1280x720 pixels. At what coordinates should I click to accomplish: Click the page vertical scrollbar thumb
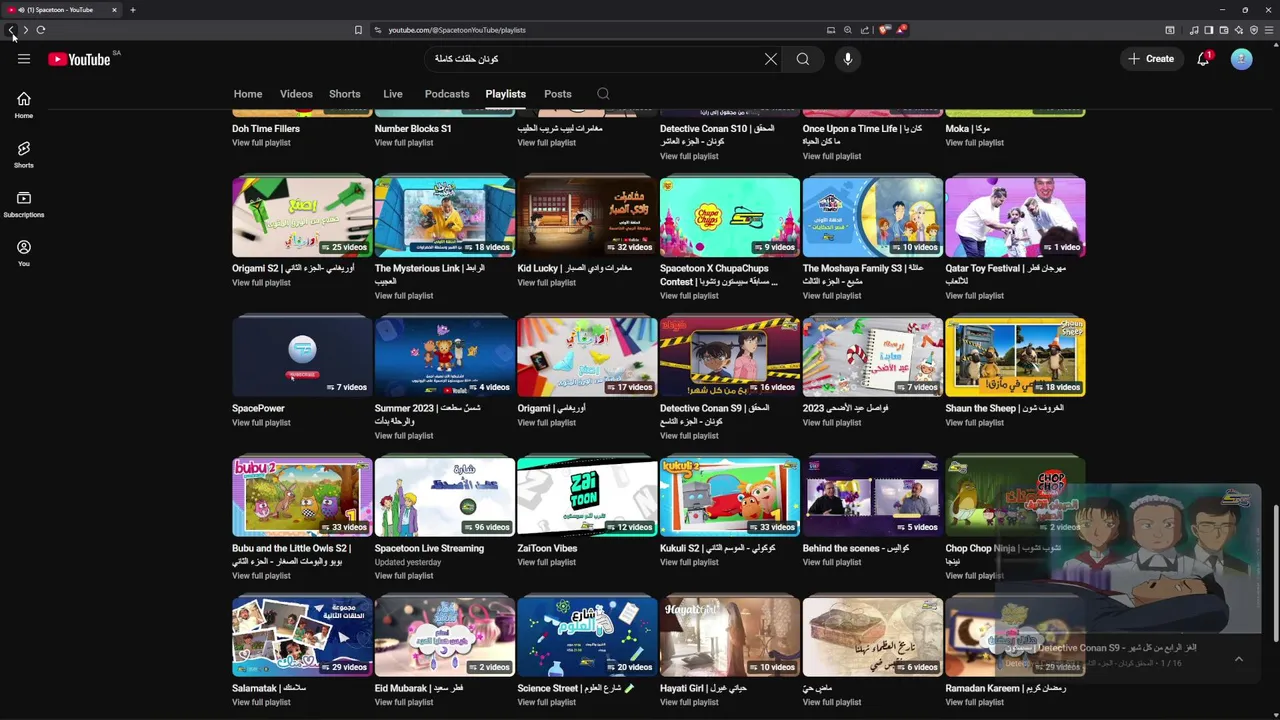pos(1275,575)
